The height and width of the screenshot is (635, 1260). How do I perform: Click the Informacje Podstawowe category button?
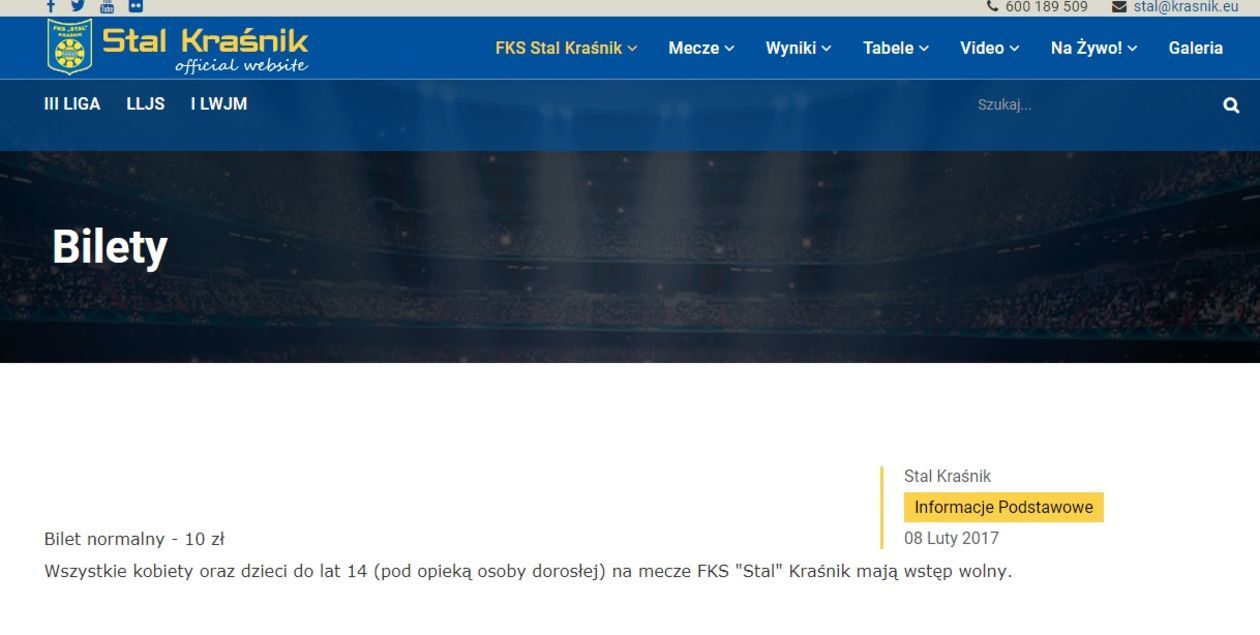tap(1003, 507)
